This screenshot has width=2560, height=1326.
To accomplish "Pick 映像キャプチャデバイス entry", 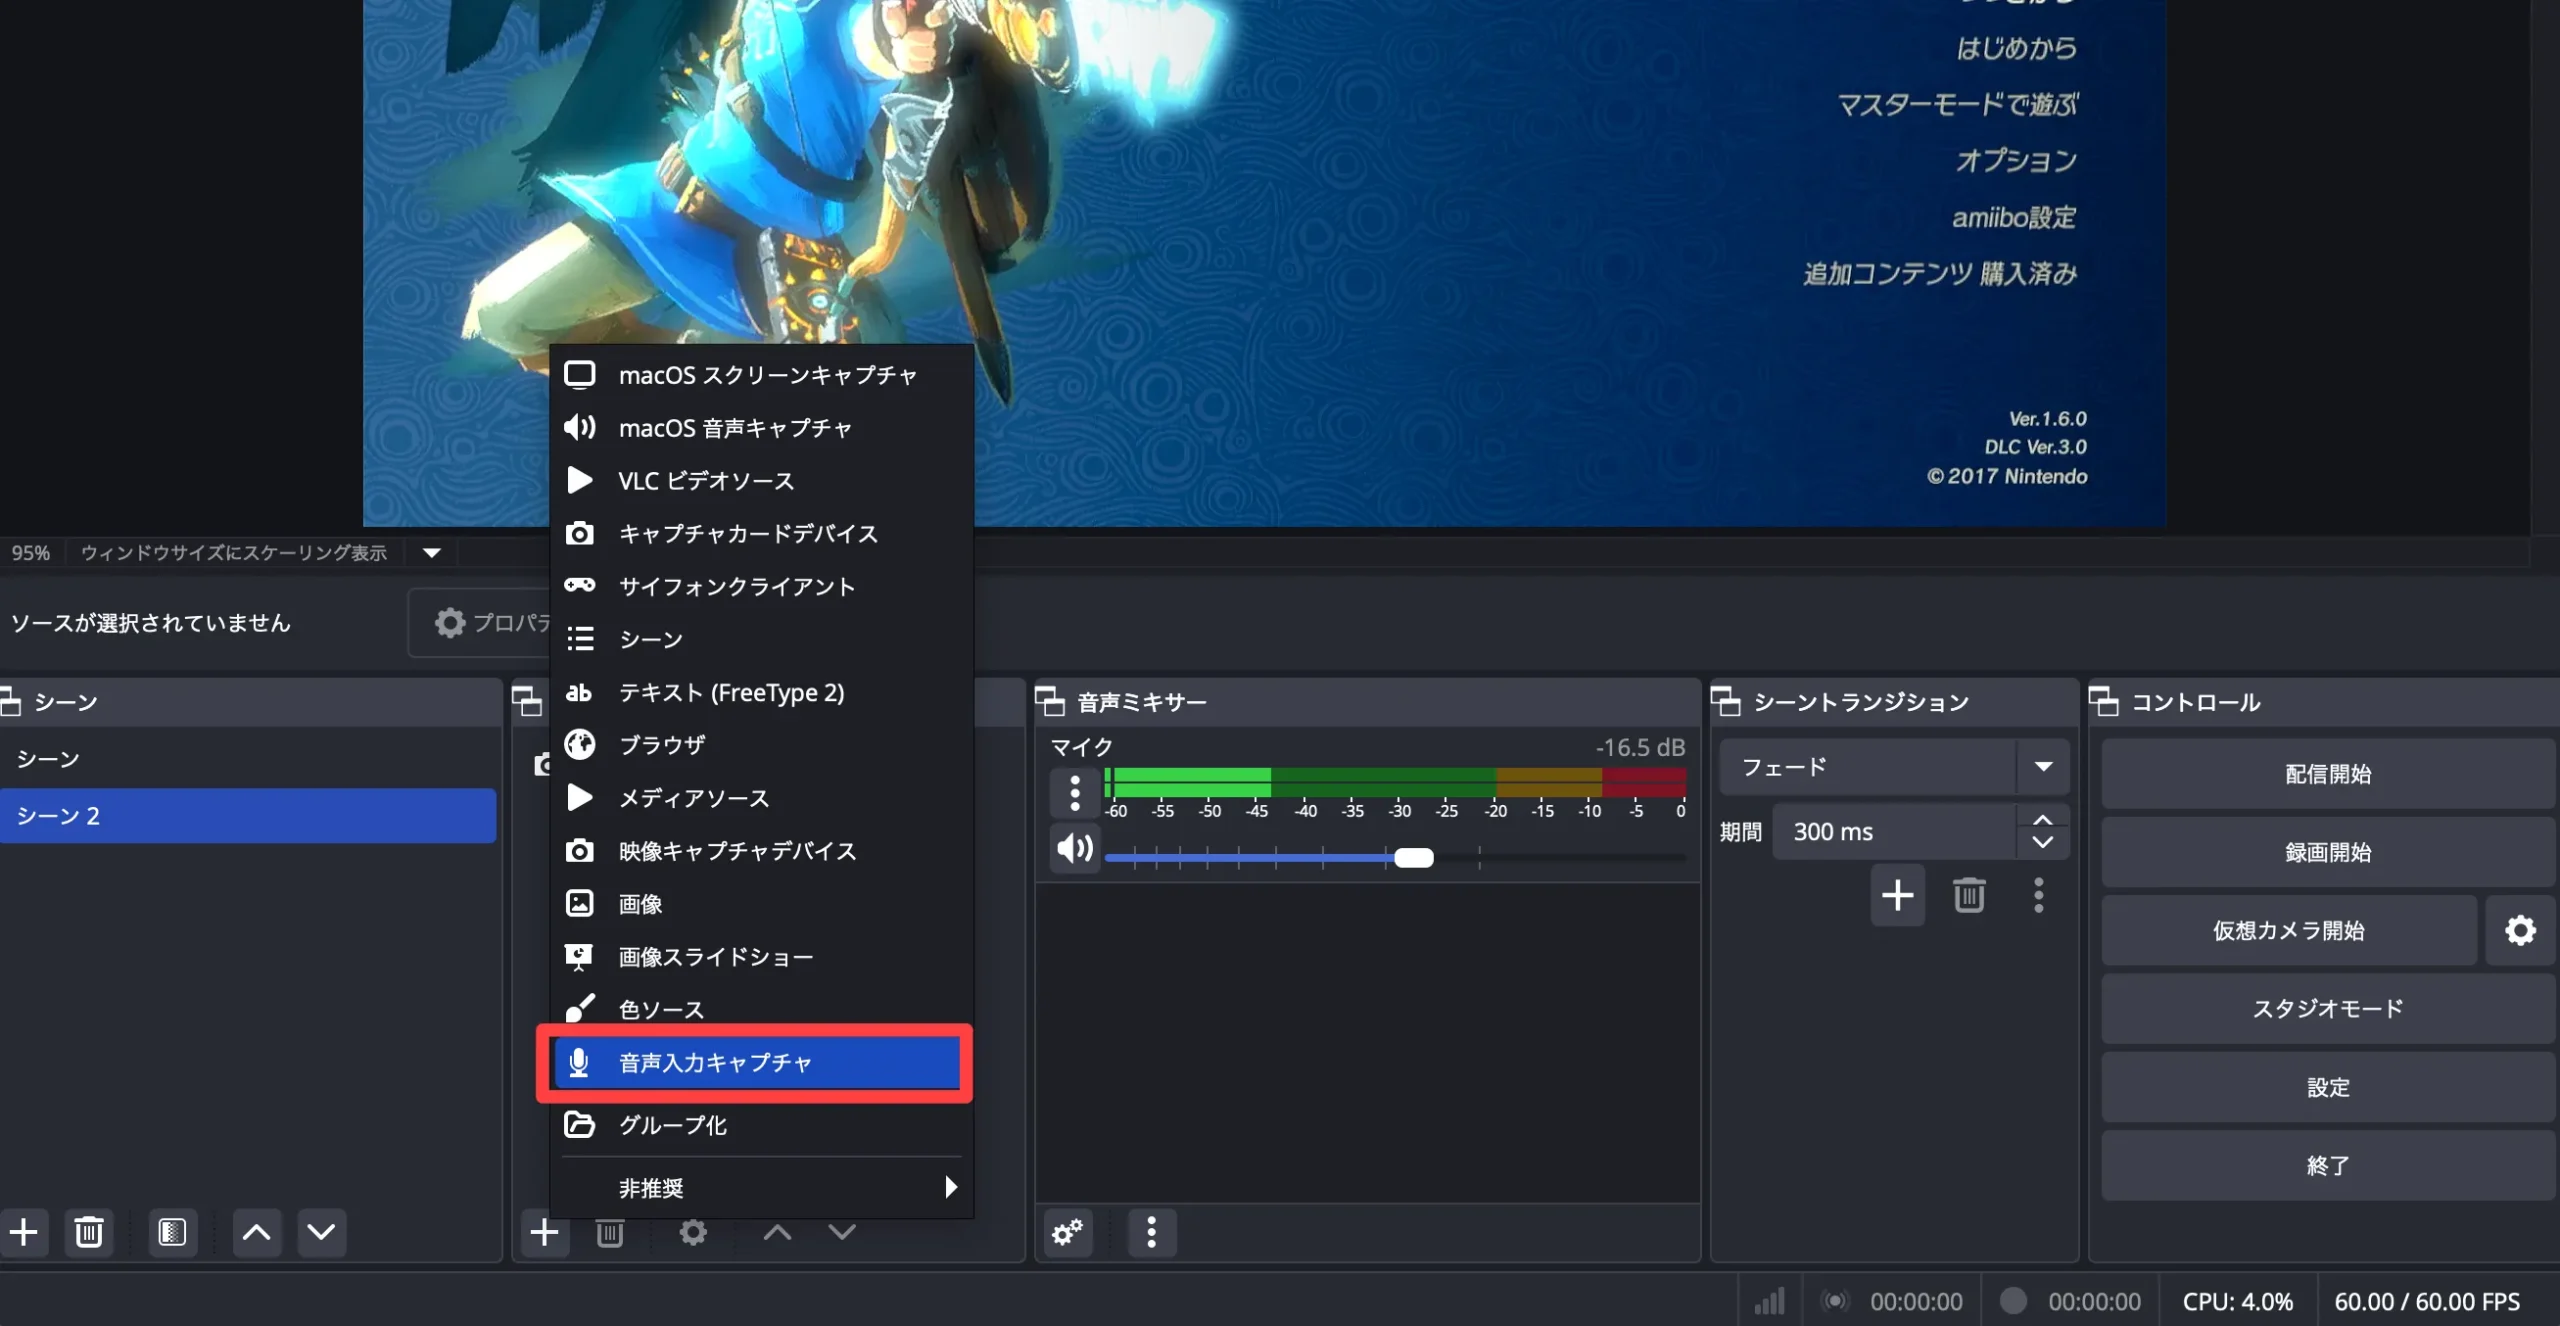I will tap(761, 851).
